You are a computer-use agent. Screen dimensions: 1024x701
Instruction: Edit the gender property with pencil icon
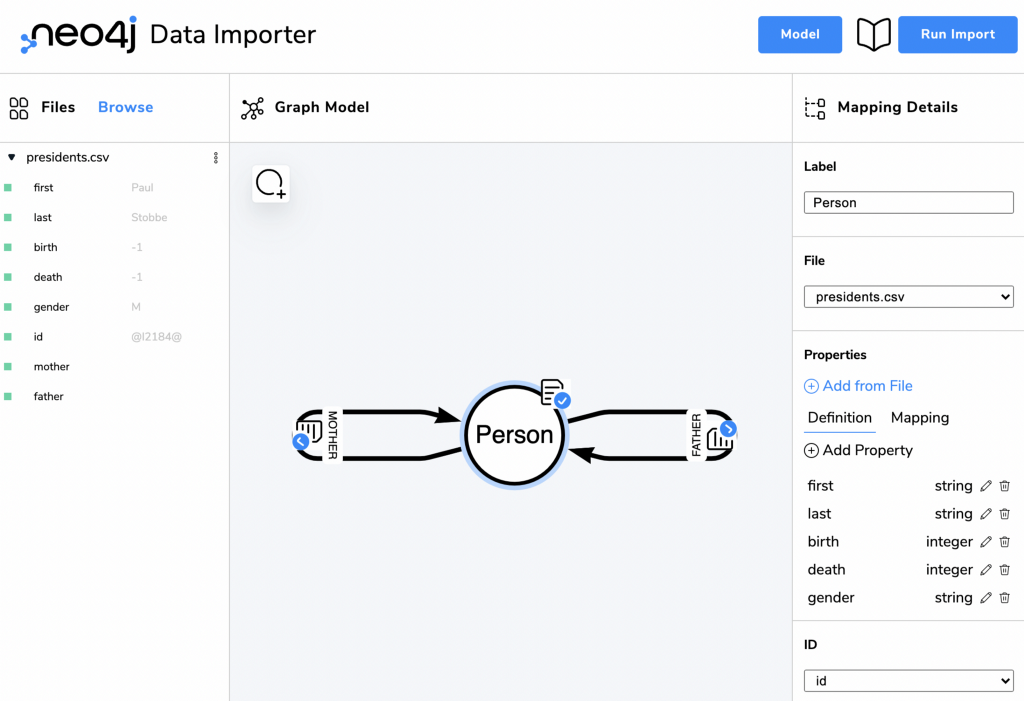coord(986,598)
